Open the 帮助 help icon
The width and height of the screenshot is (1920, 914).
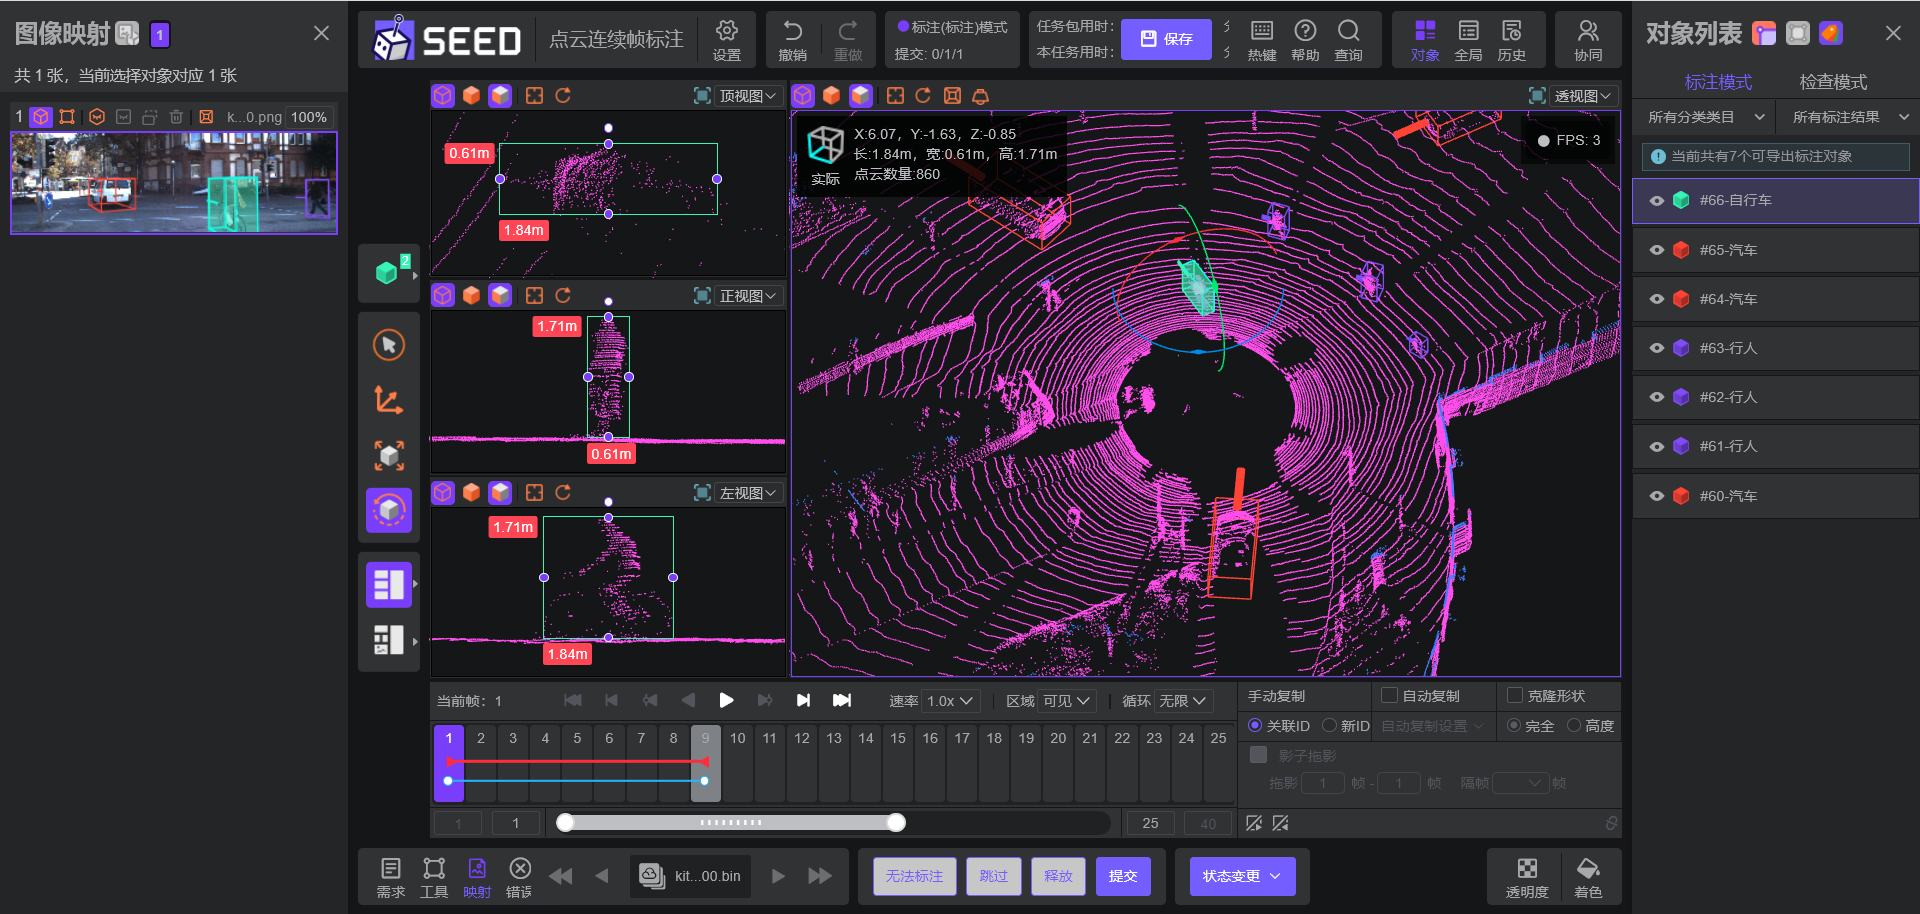coord(1305,31)
